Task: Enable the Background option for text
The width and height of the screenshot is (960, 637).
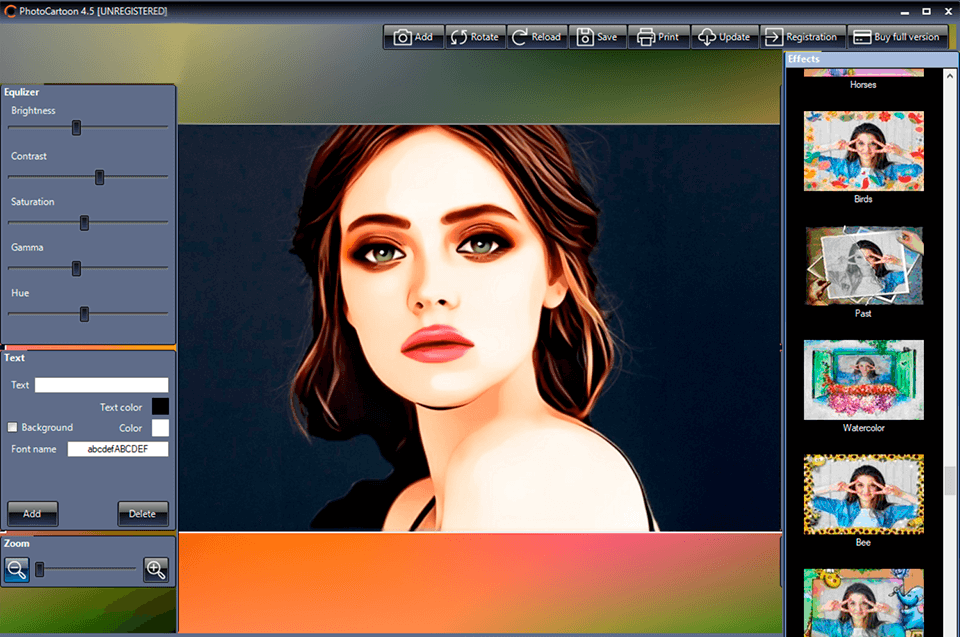Action: [13, 427]
